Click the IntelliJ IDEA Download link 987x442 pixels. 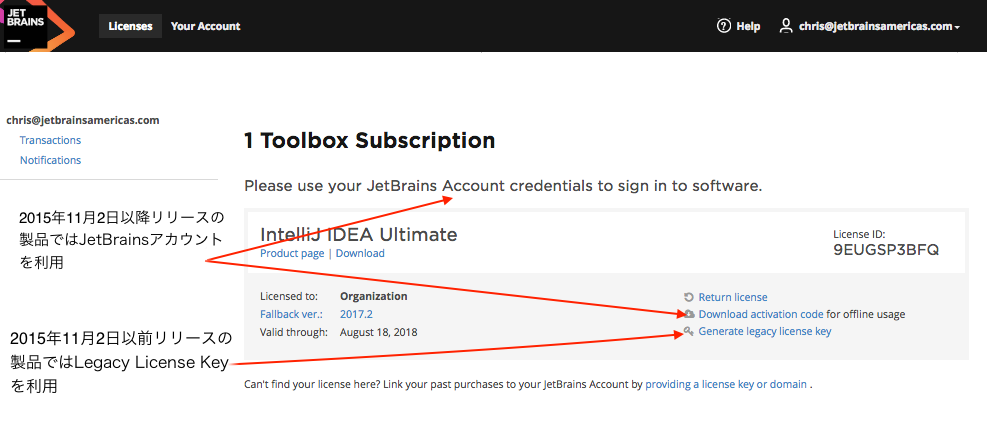(360, 253)
